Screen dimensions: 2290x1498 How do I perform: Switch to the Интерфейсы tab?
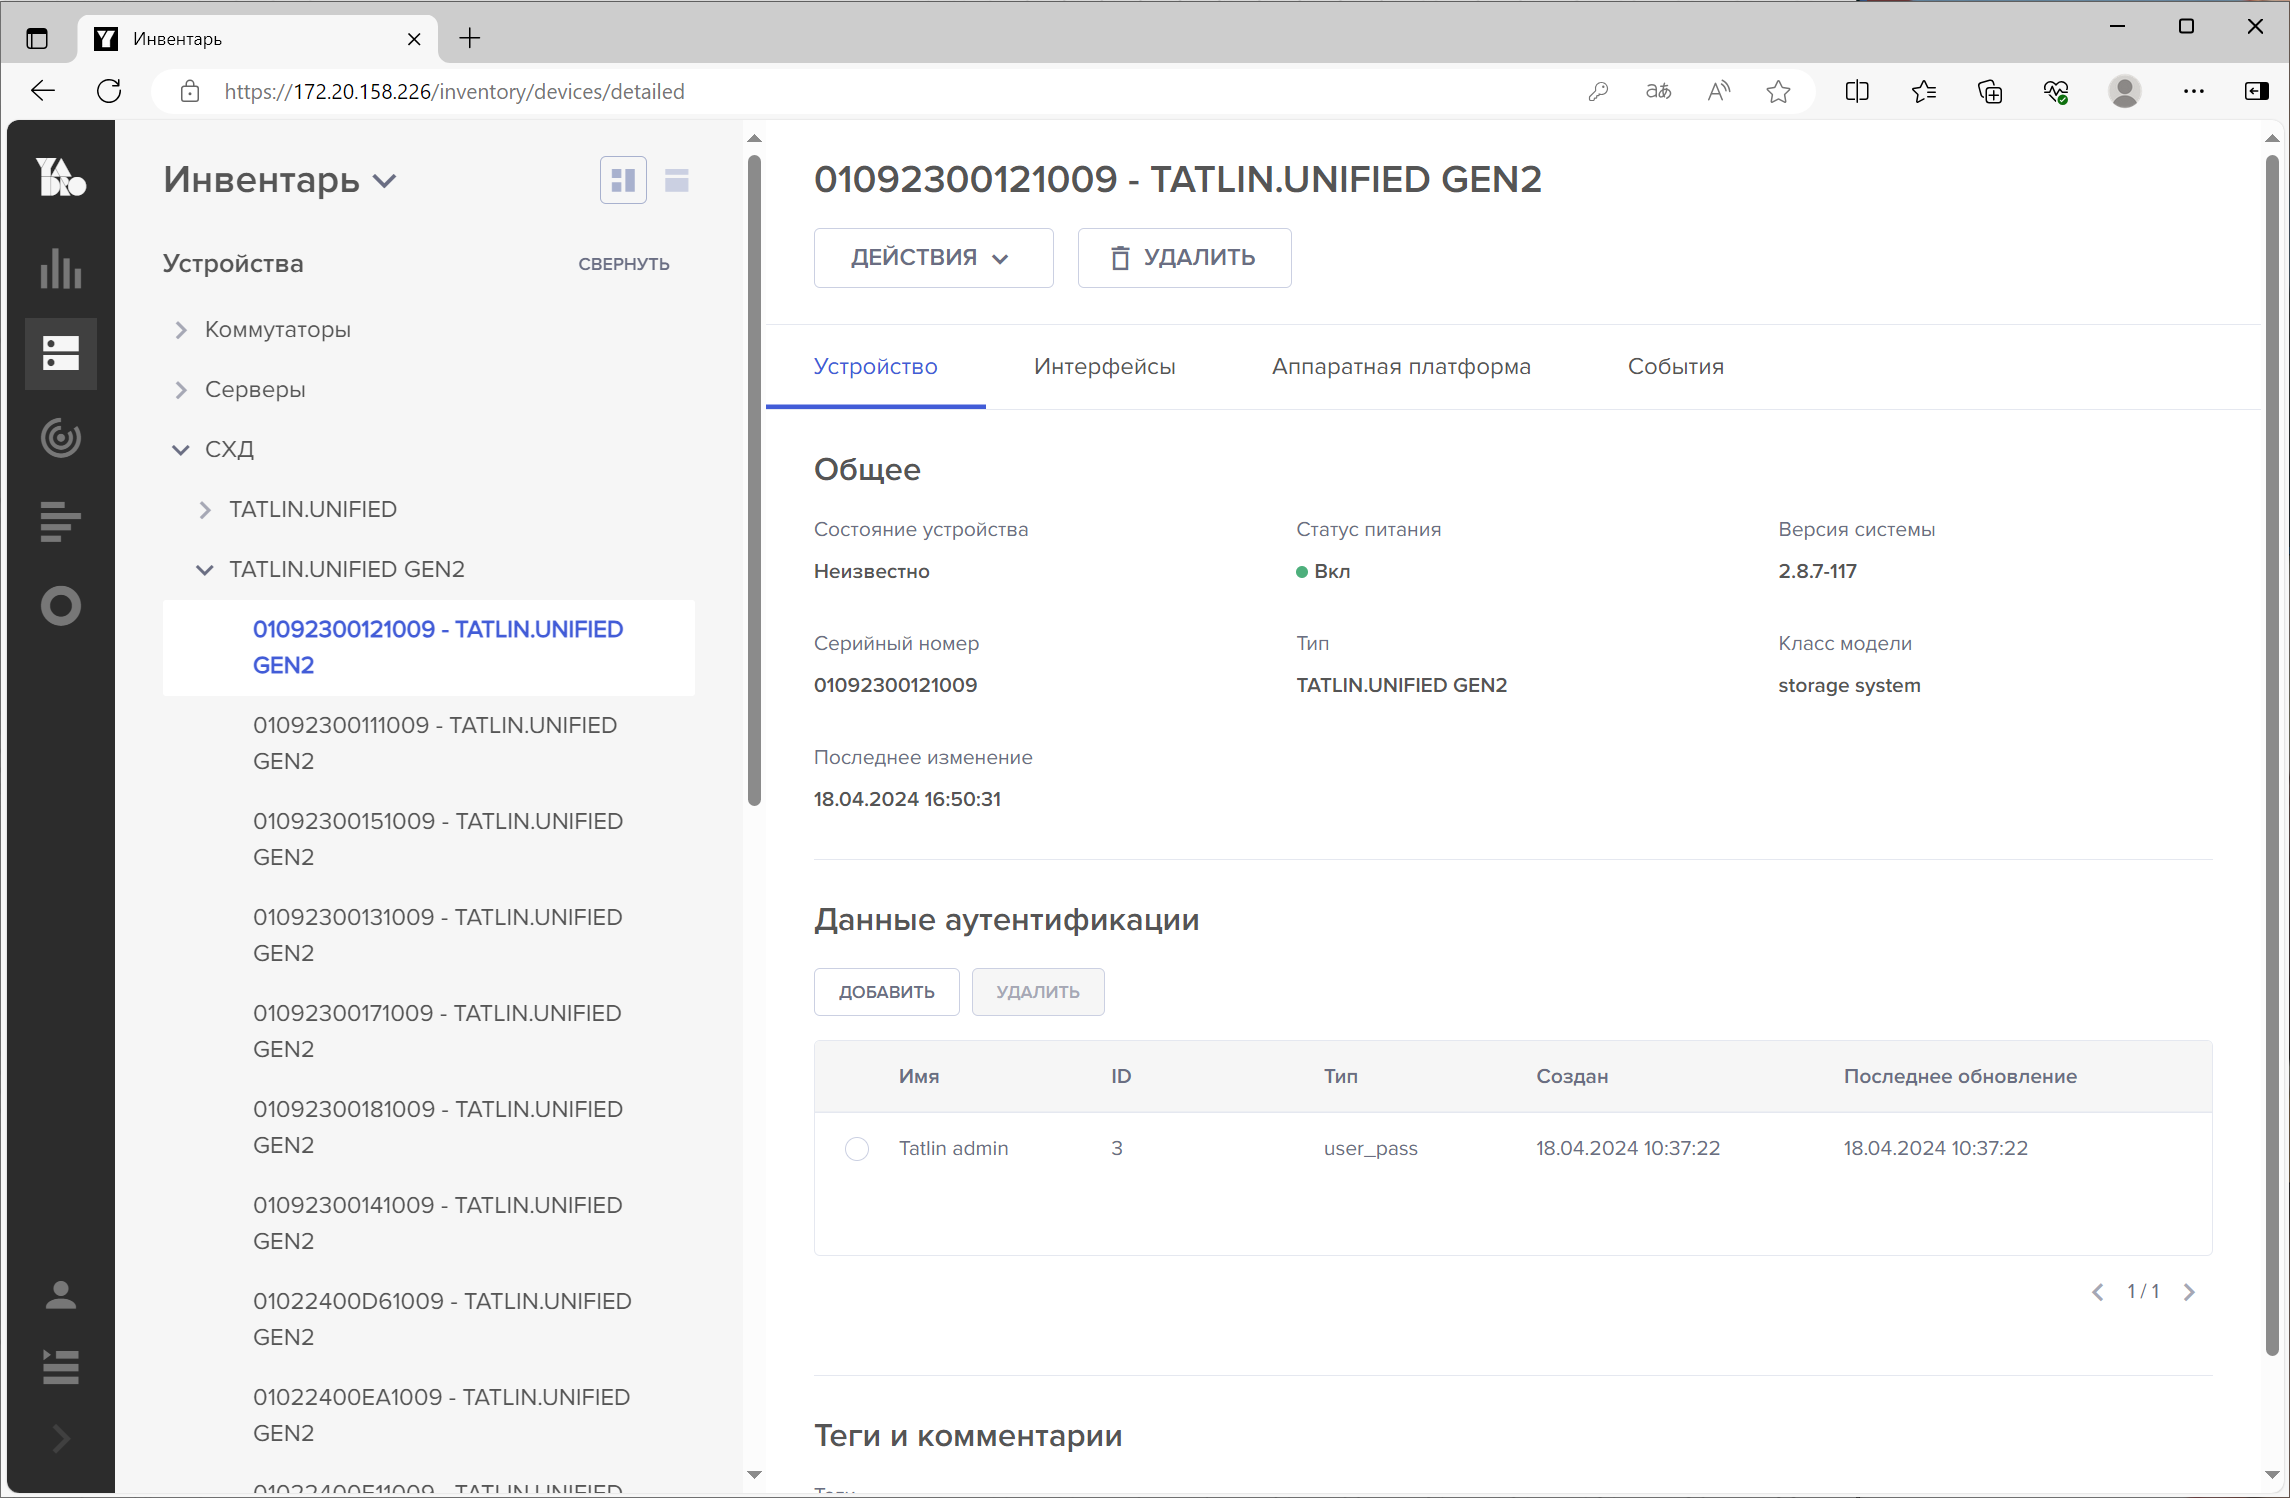tap(1104, 367)
